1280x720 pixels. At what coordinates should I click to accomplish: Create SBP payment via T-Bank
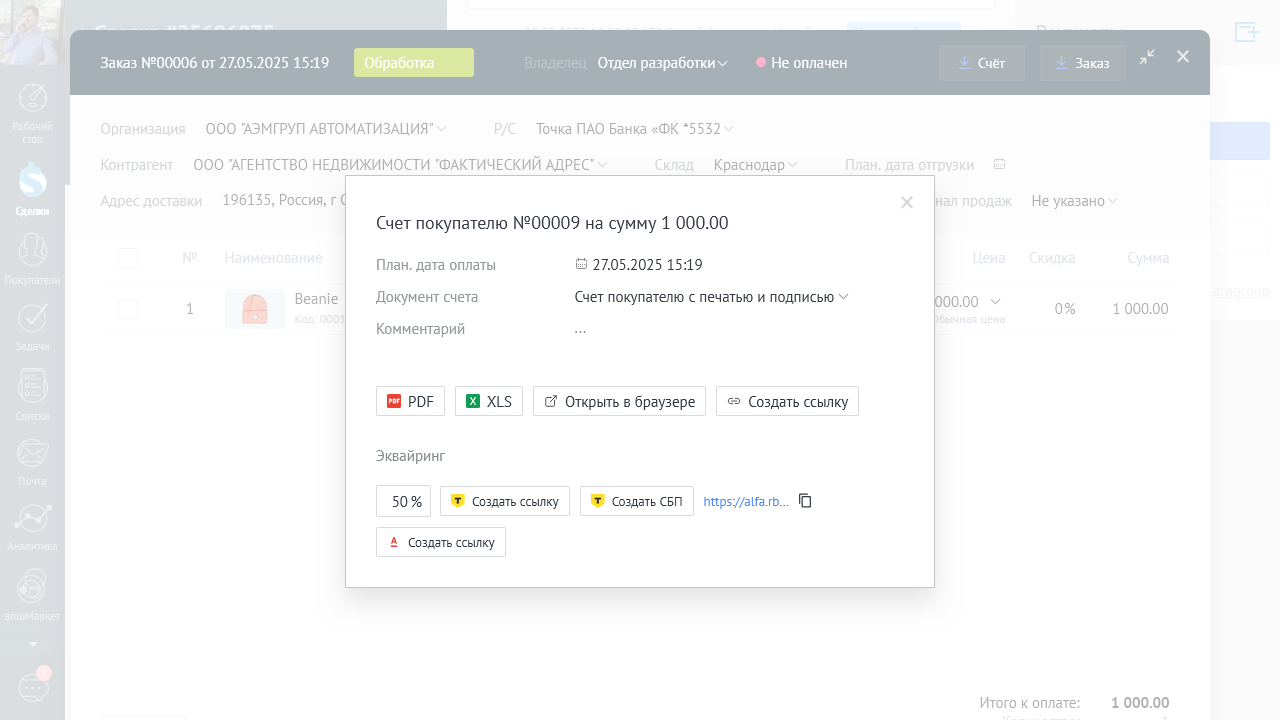point(637,501)
